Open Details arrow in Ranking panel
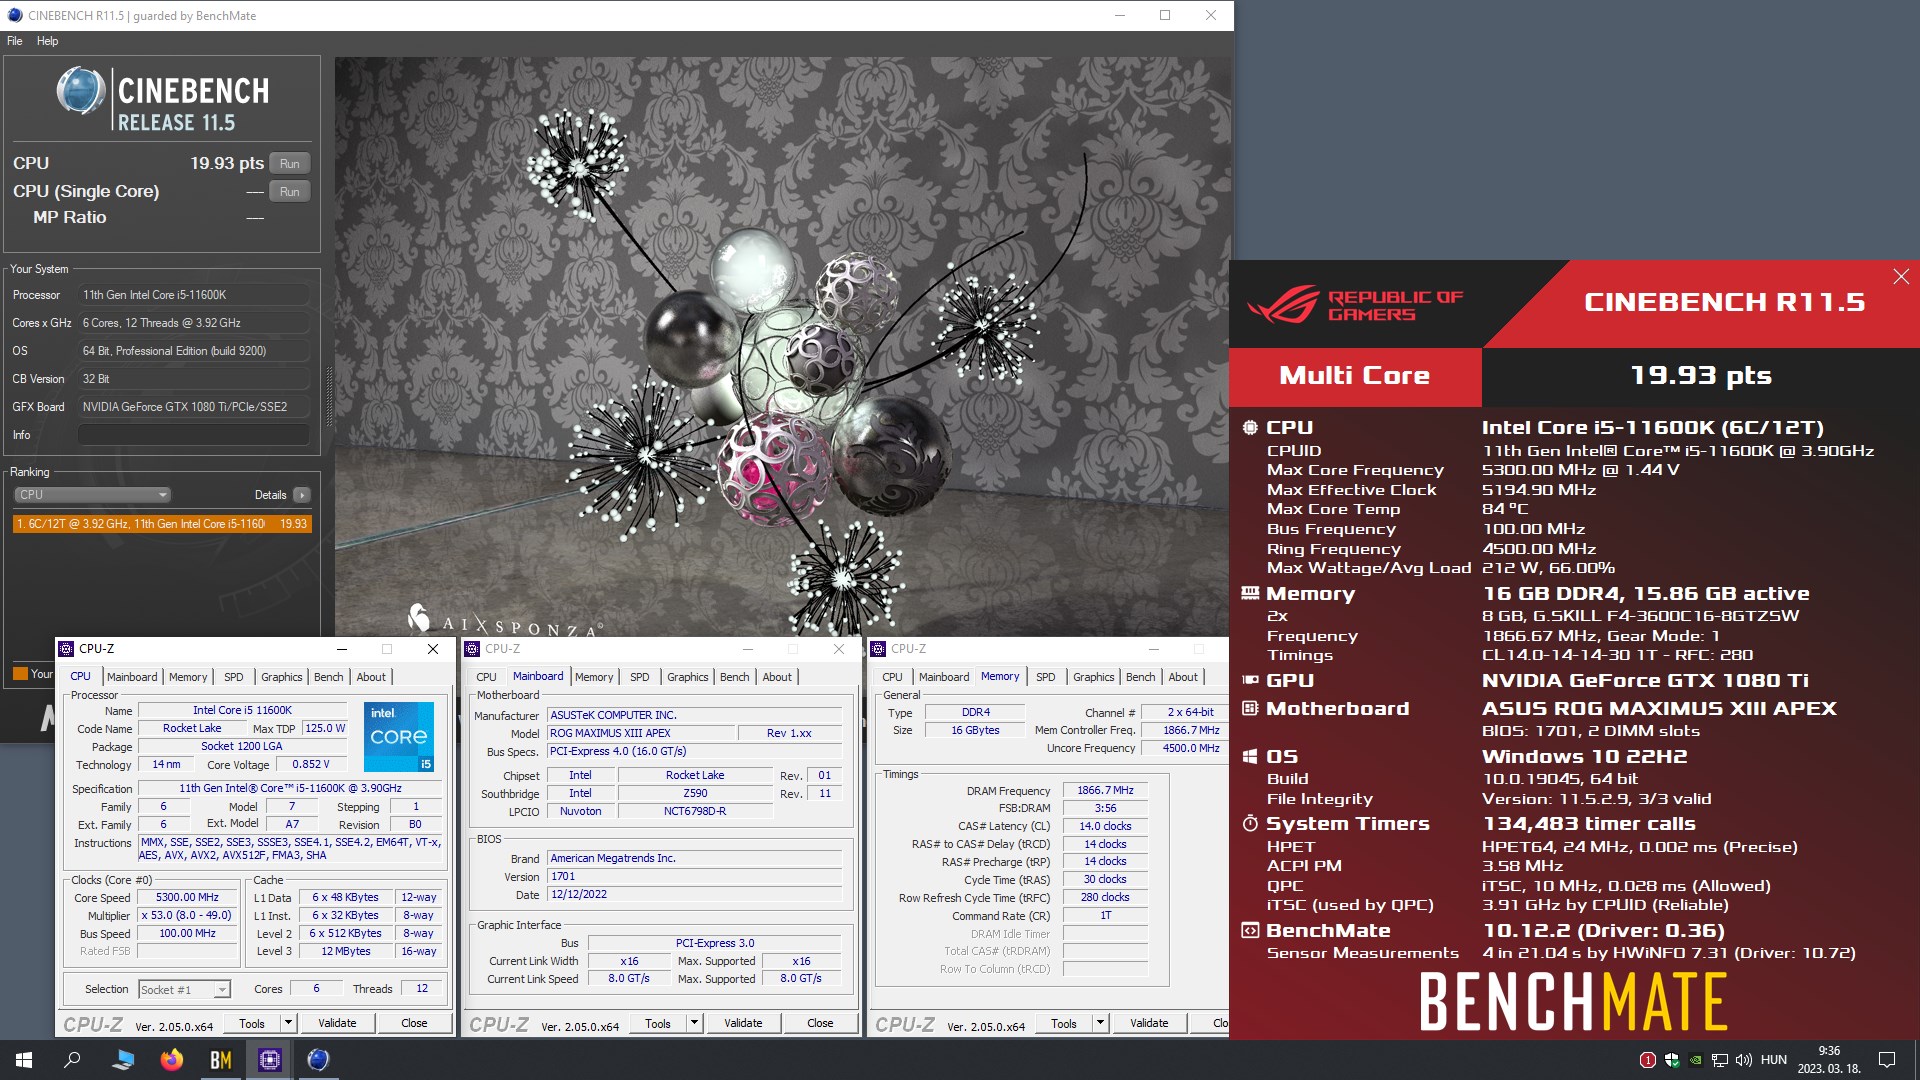The width and height of the screenshot is (1920, 1080). [302, 495]
